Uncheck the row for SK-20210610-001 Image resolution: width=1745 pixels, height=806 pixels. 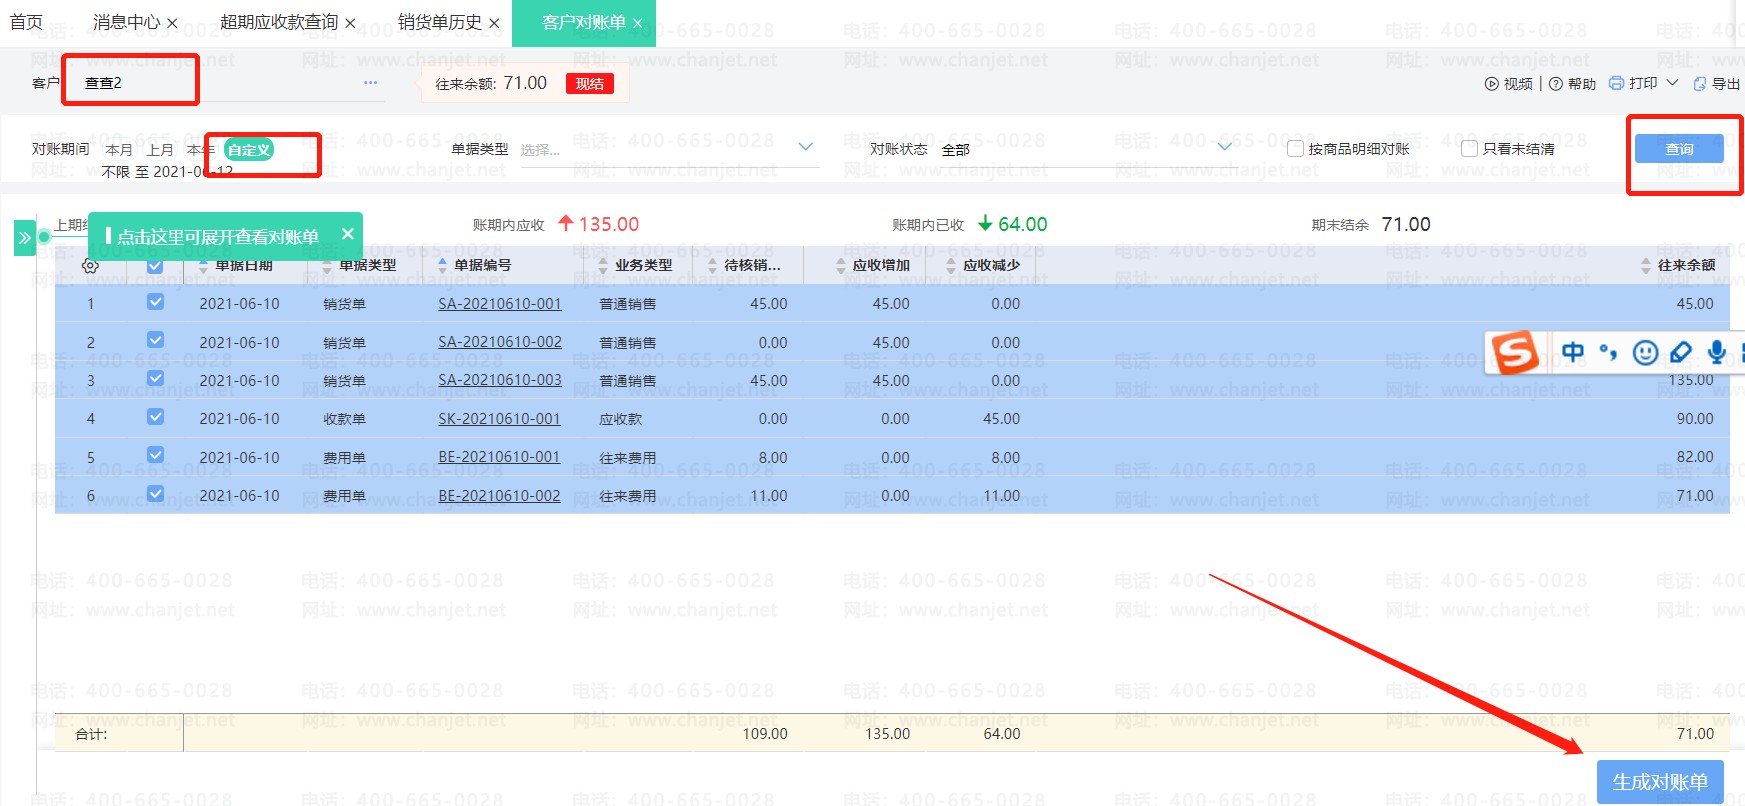tap(155, 417)
